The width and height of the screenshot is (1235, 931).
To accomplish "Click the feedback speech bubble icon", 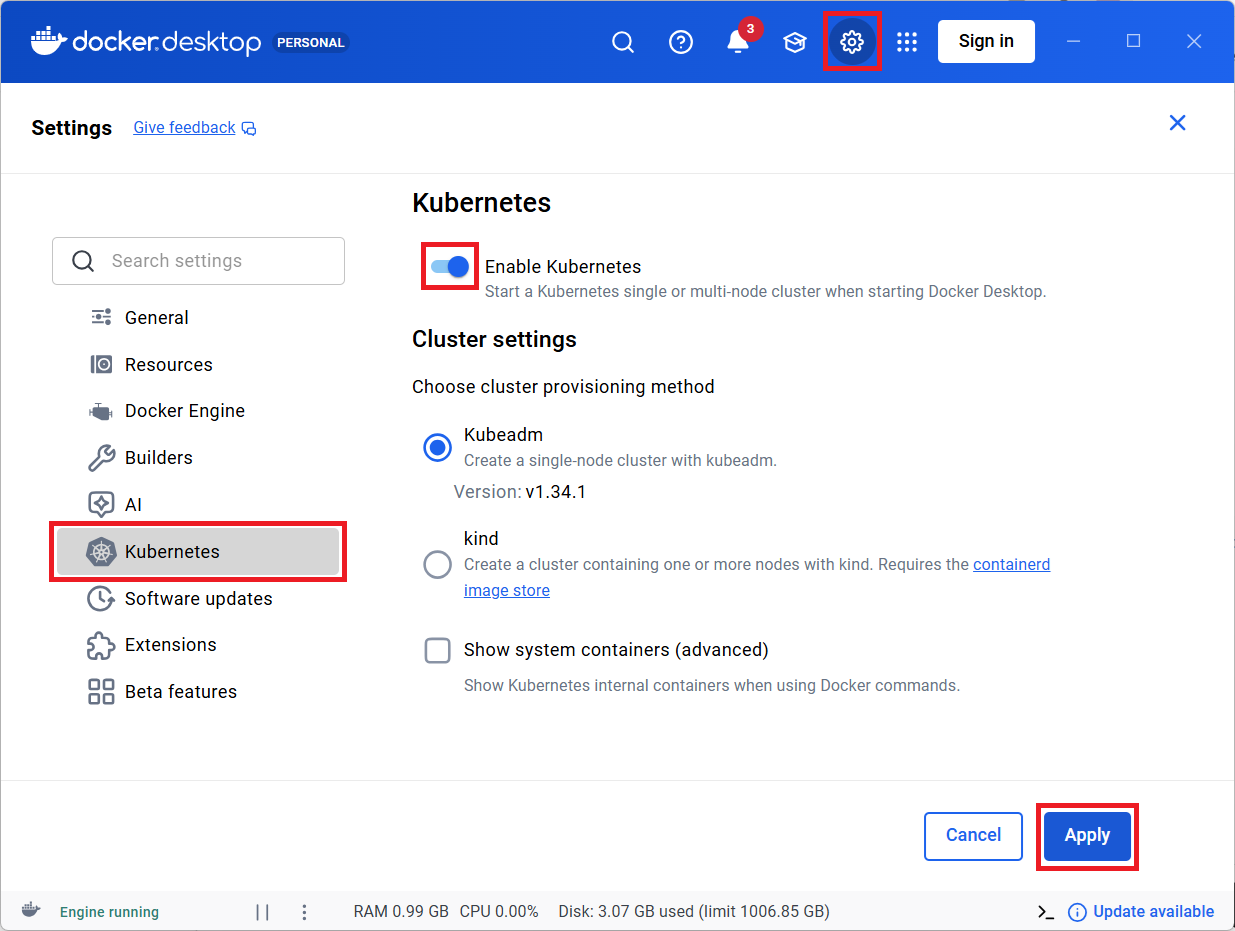I will click(249, 128).
